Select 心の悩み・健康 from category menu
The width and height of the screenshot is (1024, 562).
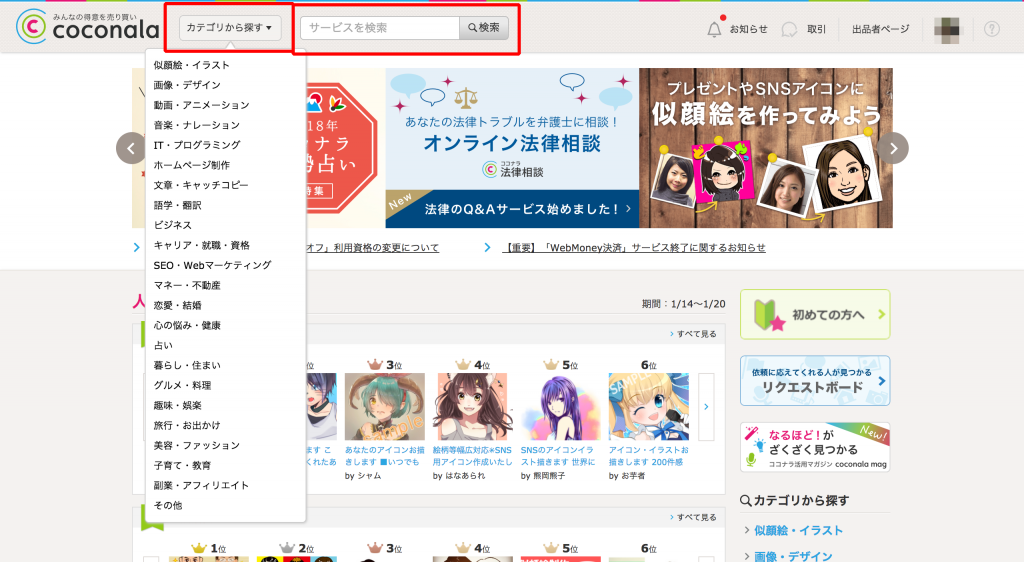(187, 325)
